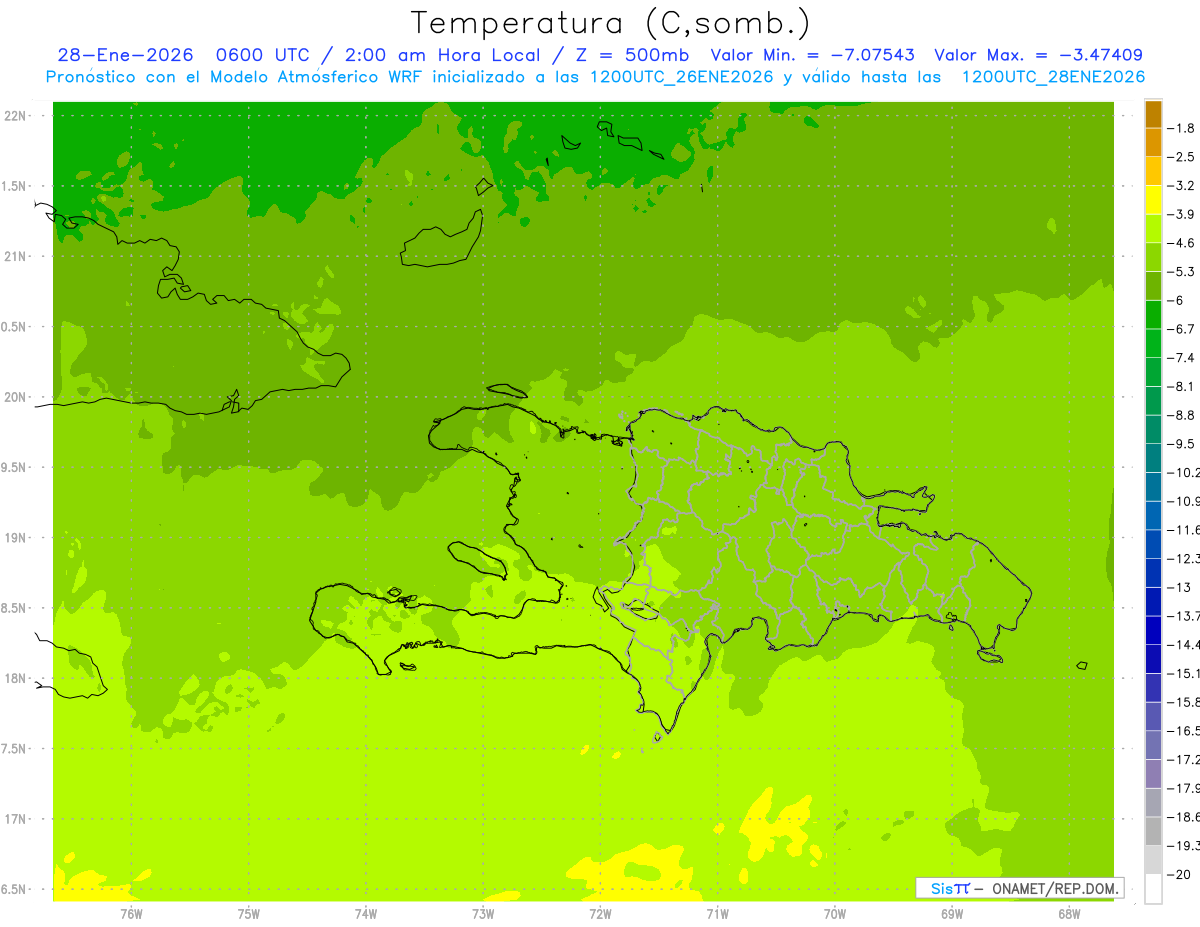Screen dimensions: 1200x927
Task: Click the -13 colorbar value
Action: click(1179, 587)
